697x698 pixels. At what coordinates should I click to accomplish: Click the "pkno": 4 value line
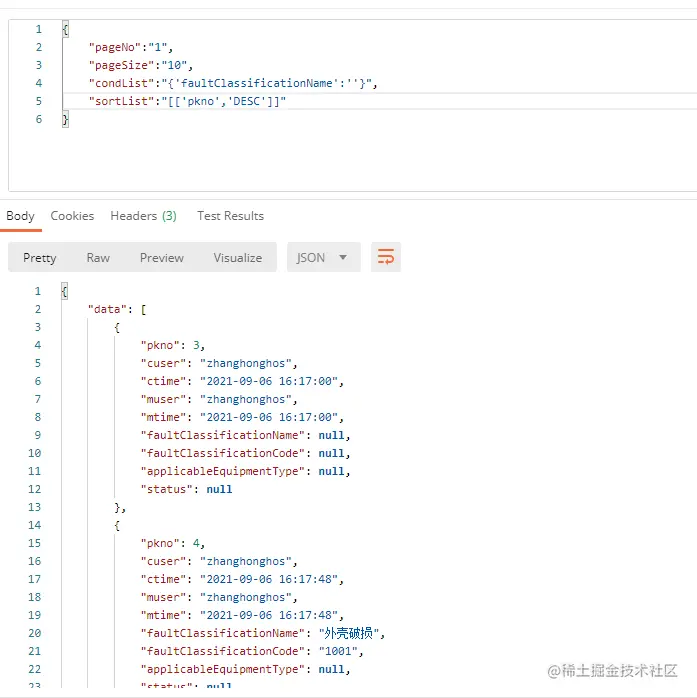[173, 544]
